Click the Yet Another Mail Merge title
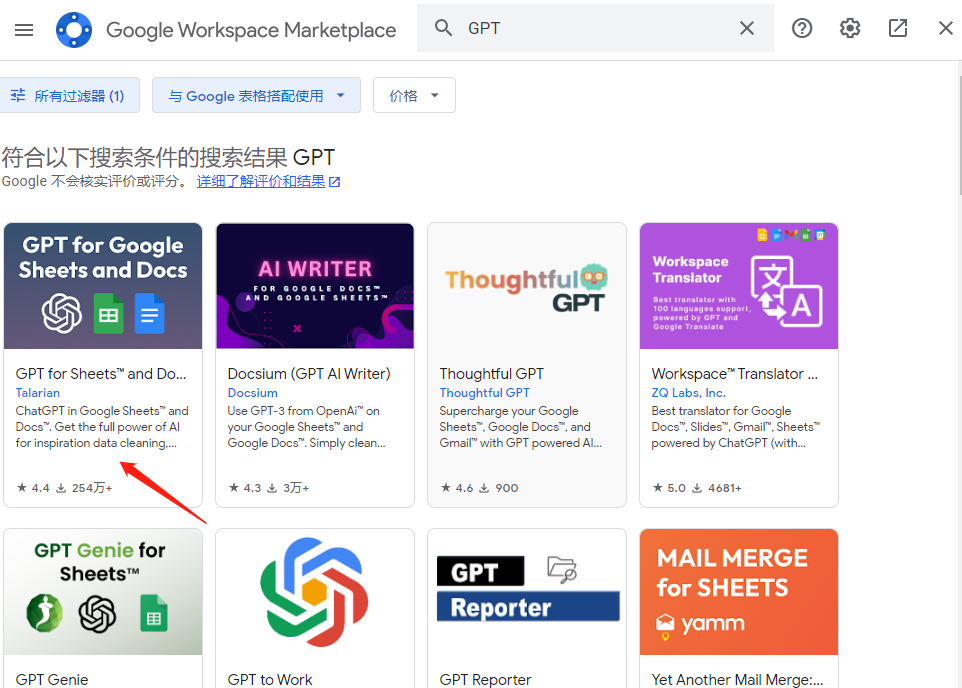 pos(737,679)
